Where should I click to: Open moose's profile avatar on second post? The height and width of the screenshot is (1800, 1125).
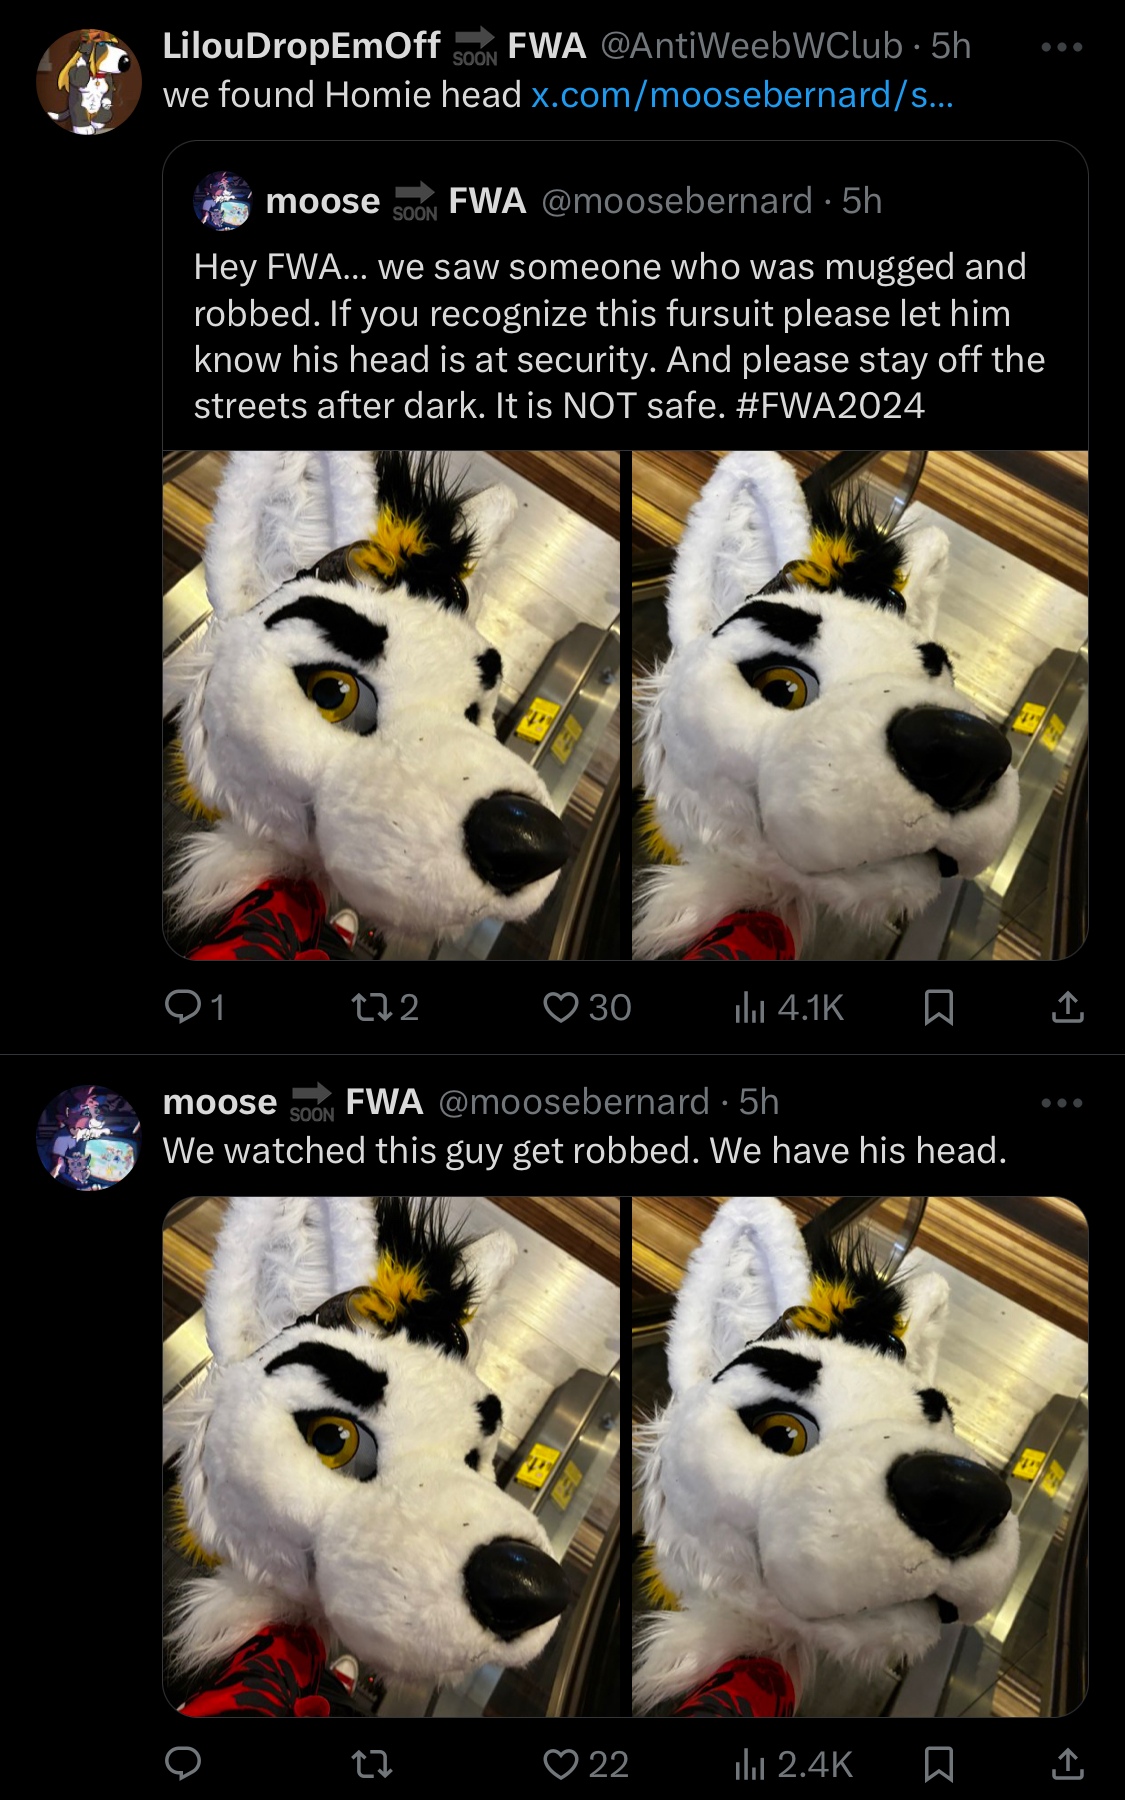(x=89, y=1138)
